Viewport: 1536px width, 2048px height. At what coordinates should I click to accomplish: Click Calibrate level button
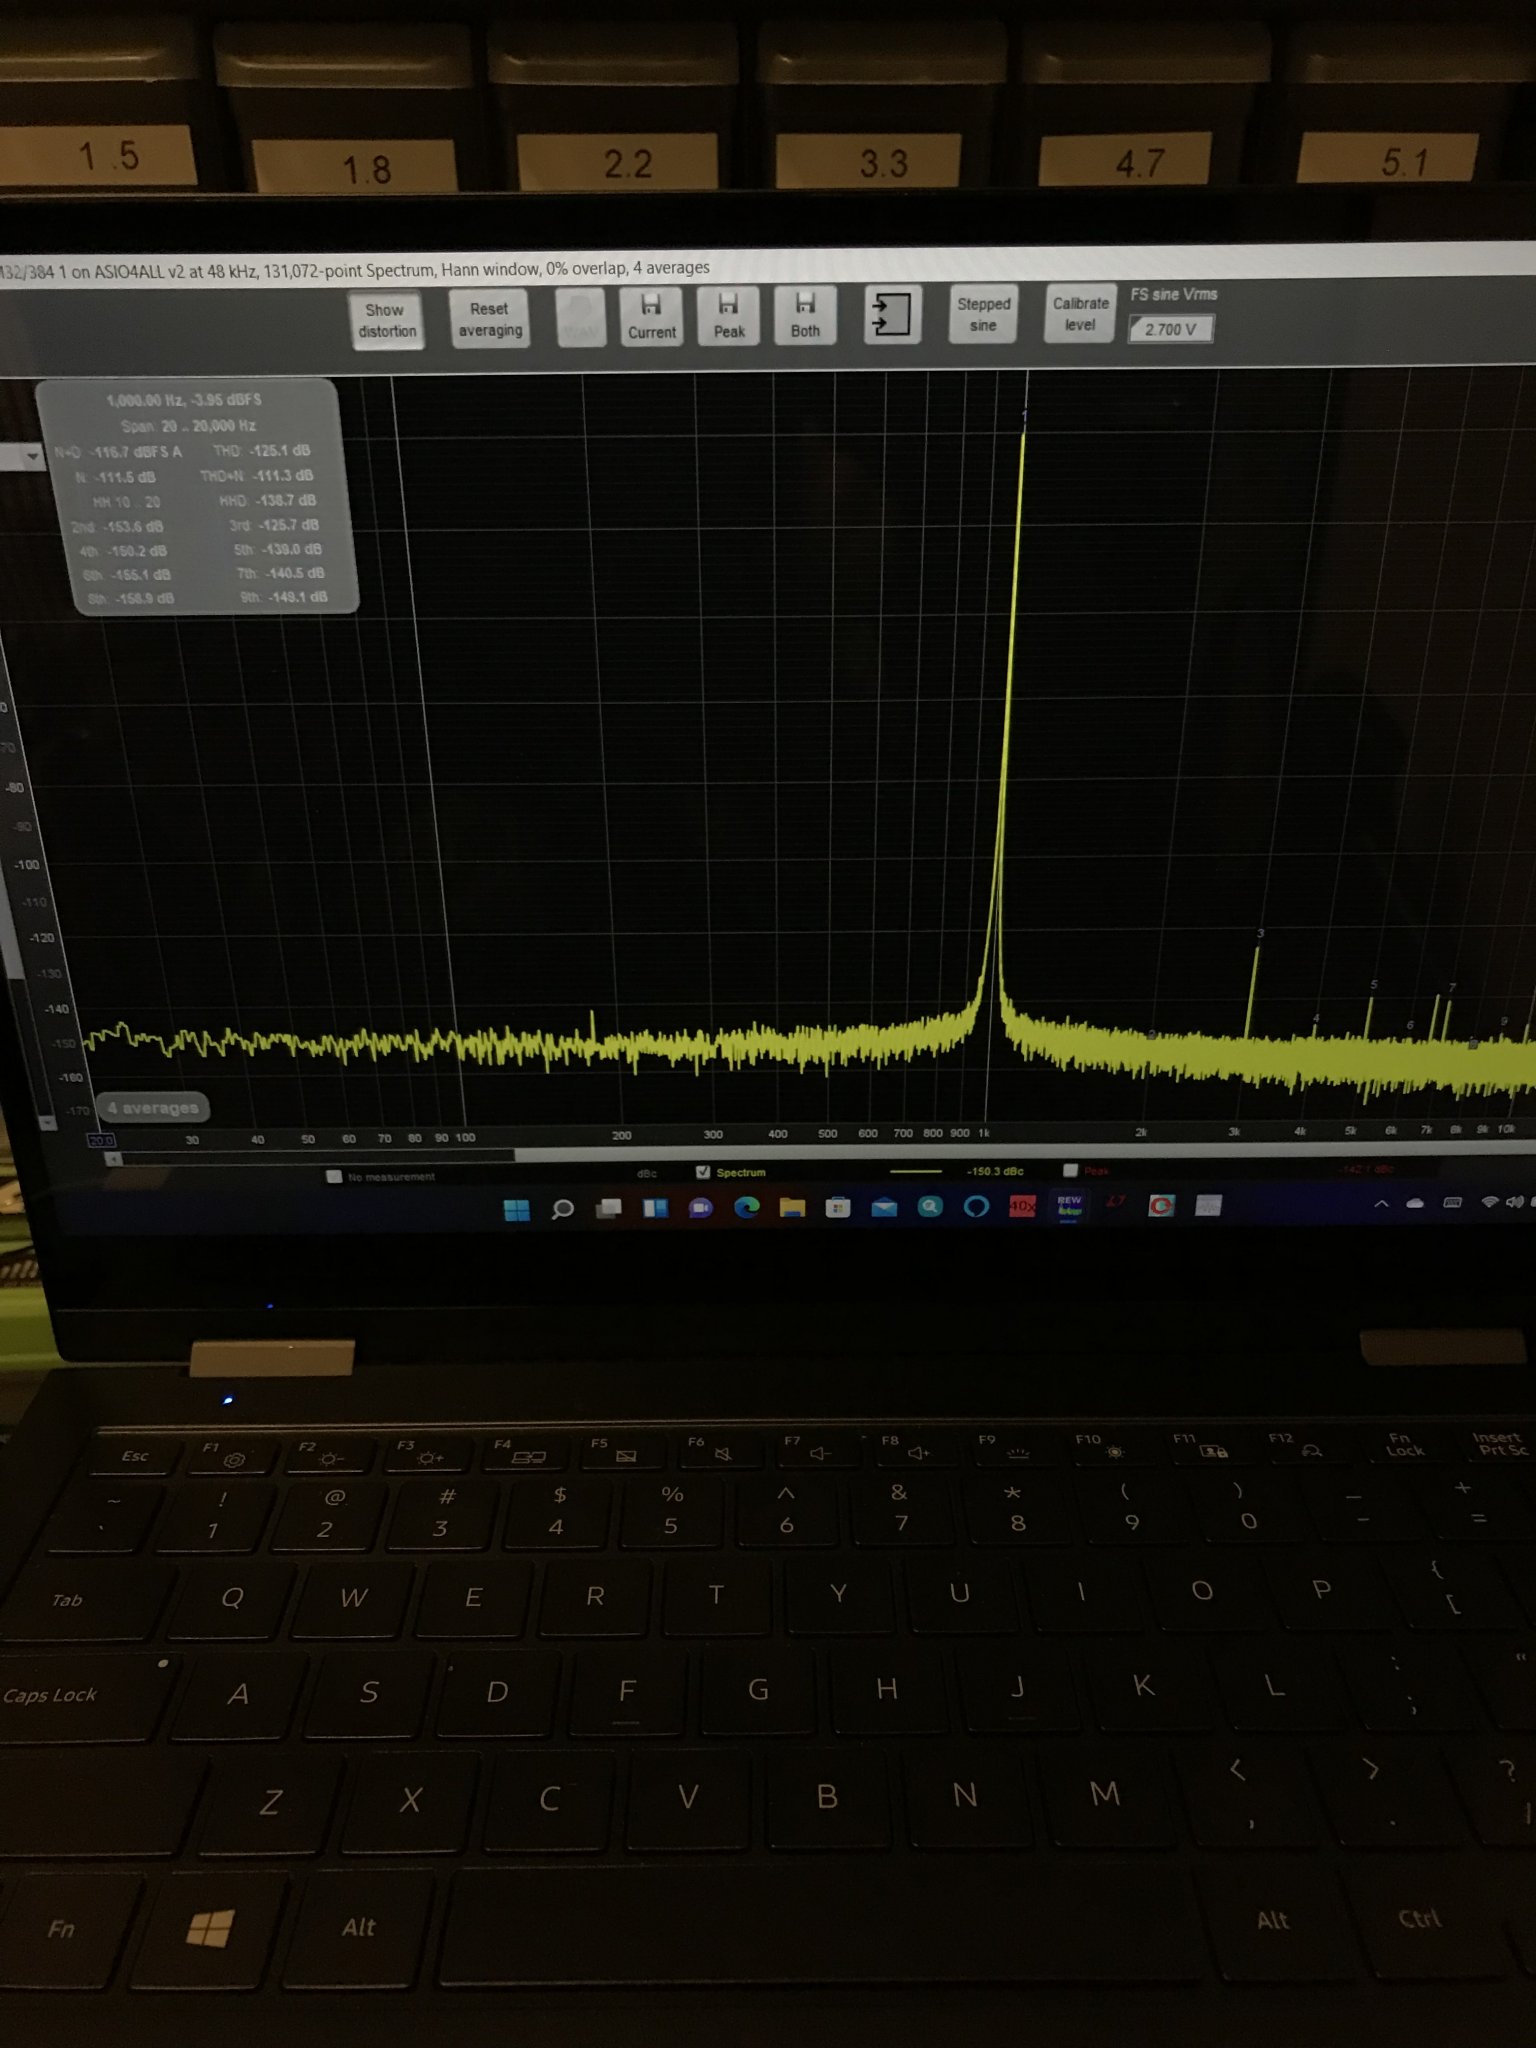point(1080,313)
